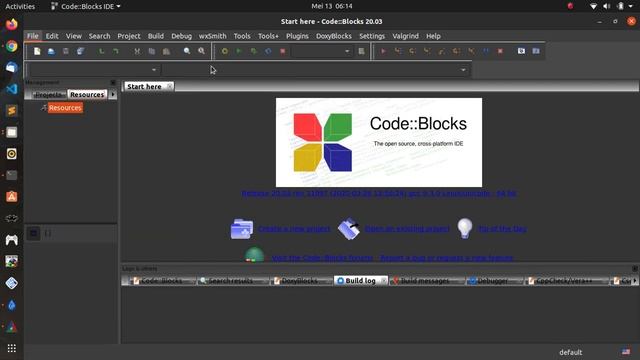
Task: Click the Open file toolbar icon
Action: point(51,51)
